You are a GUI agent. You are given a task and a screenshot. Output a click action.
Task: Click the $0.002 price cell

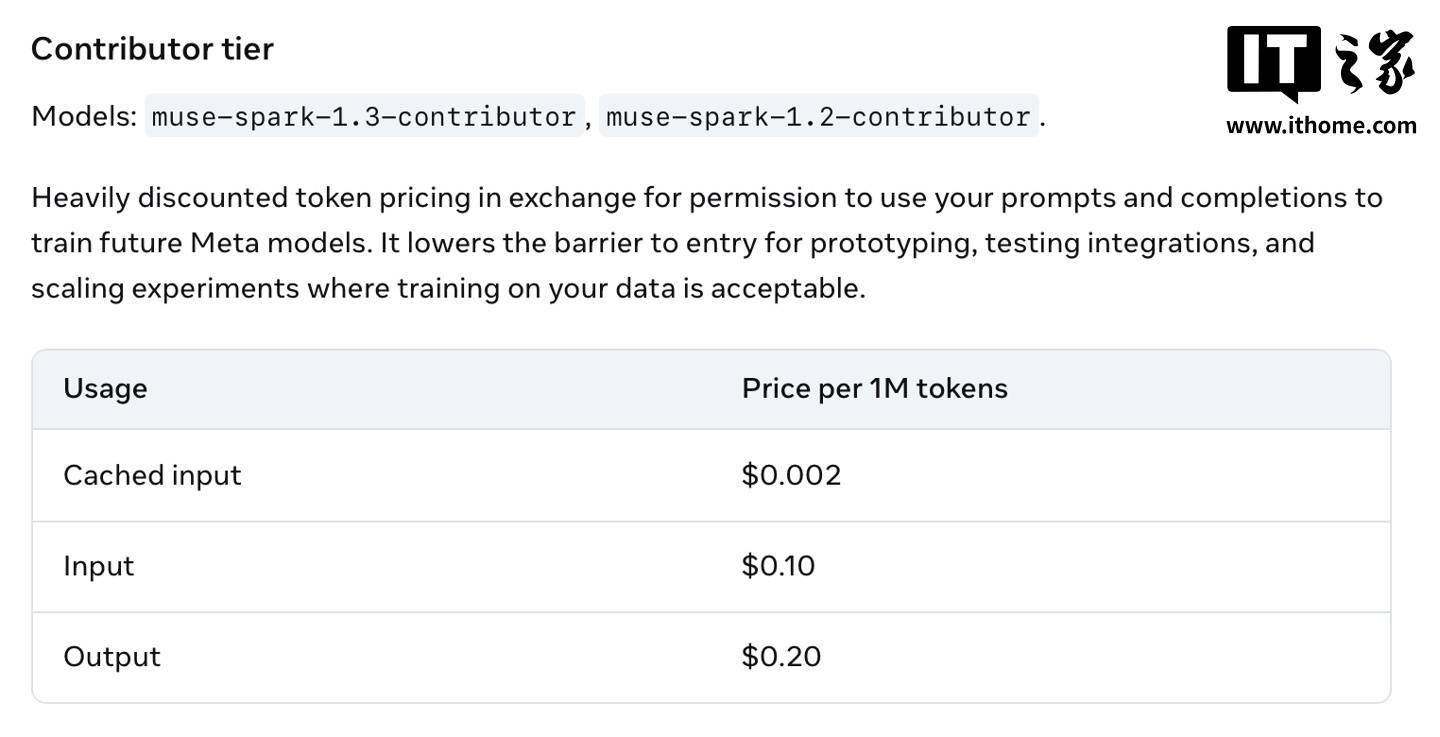coord(791,475)
